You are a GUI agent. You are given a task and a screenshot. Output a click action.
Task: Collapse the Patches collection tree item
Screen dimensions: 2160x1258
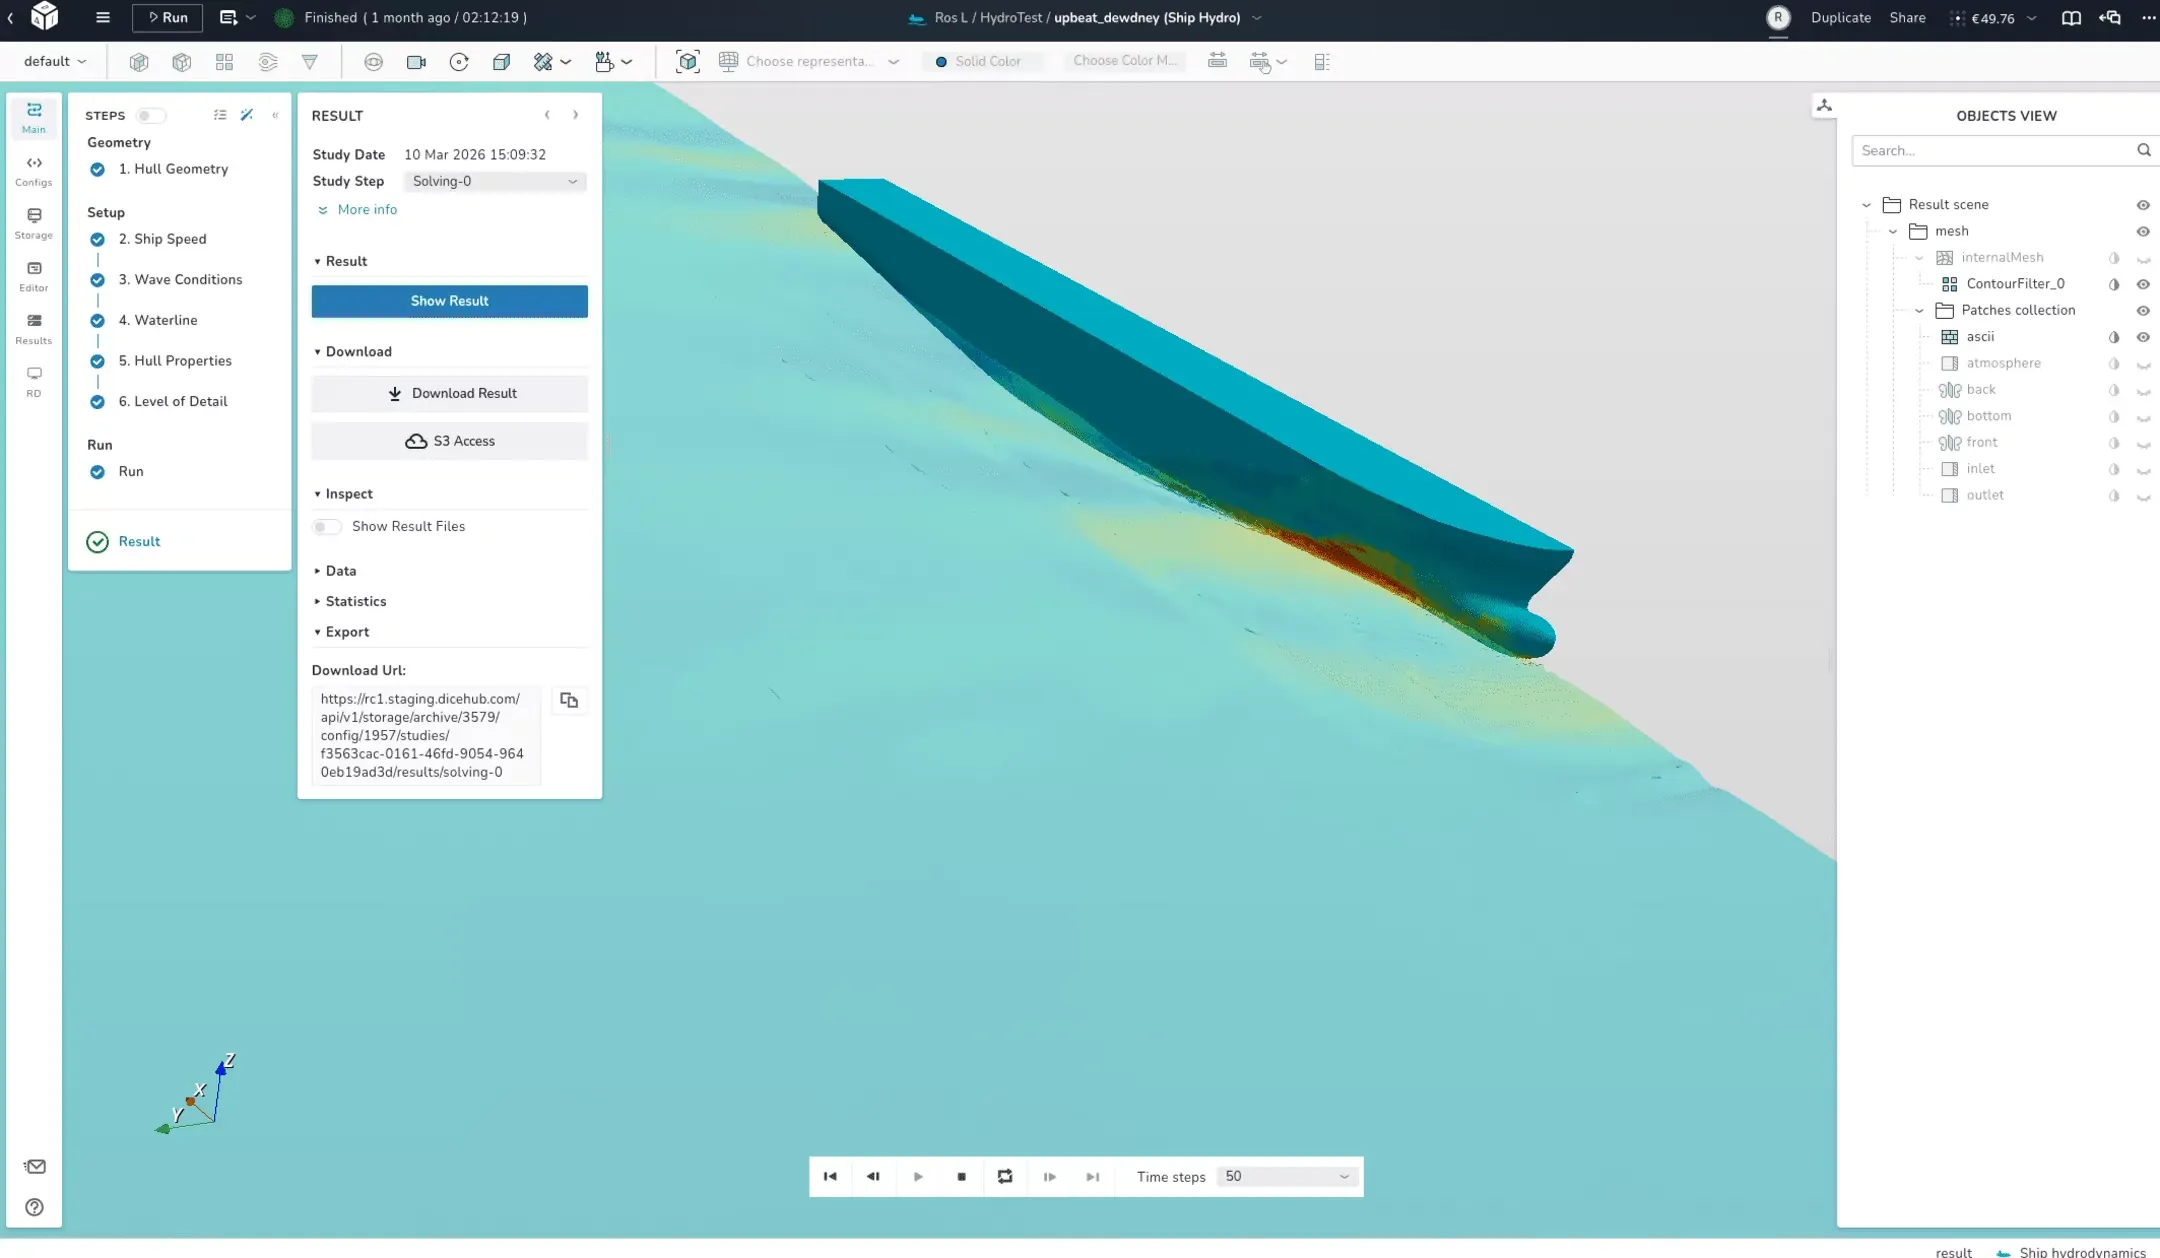[x=1919, y=310]
